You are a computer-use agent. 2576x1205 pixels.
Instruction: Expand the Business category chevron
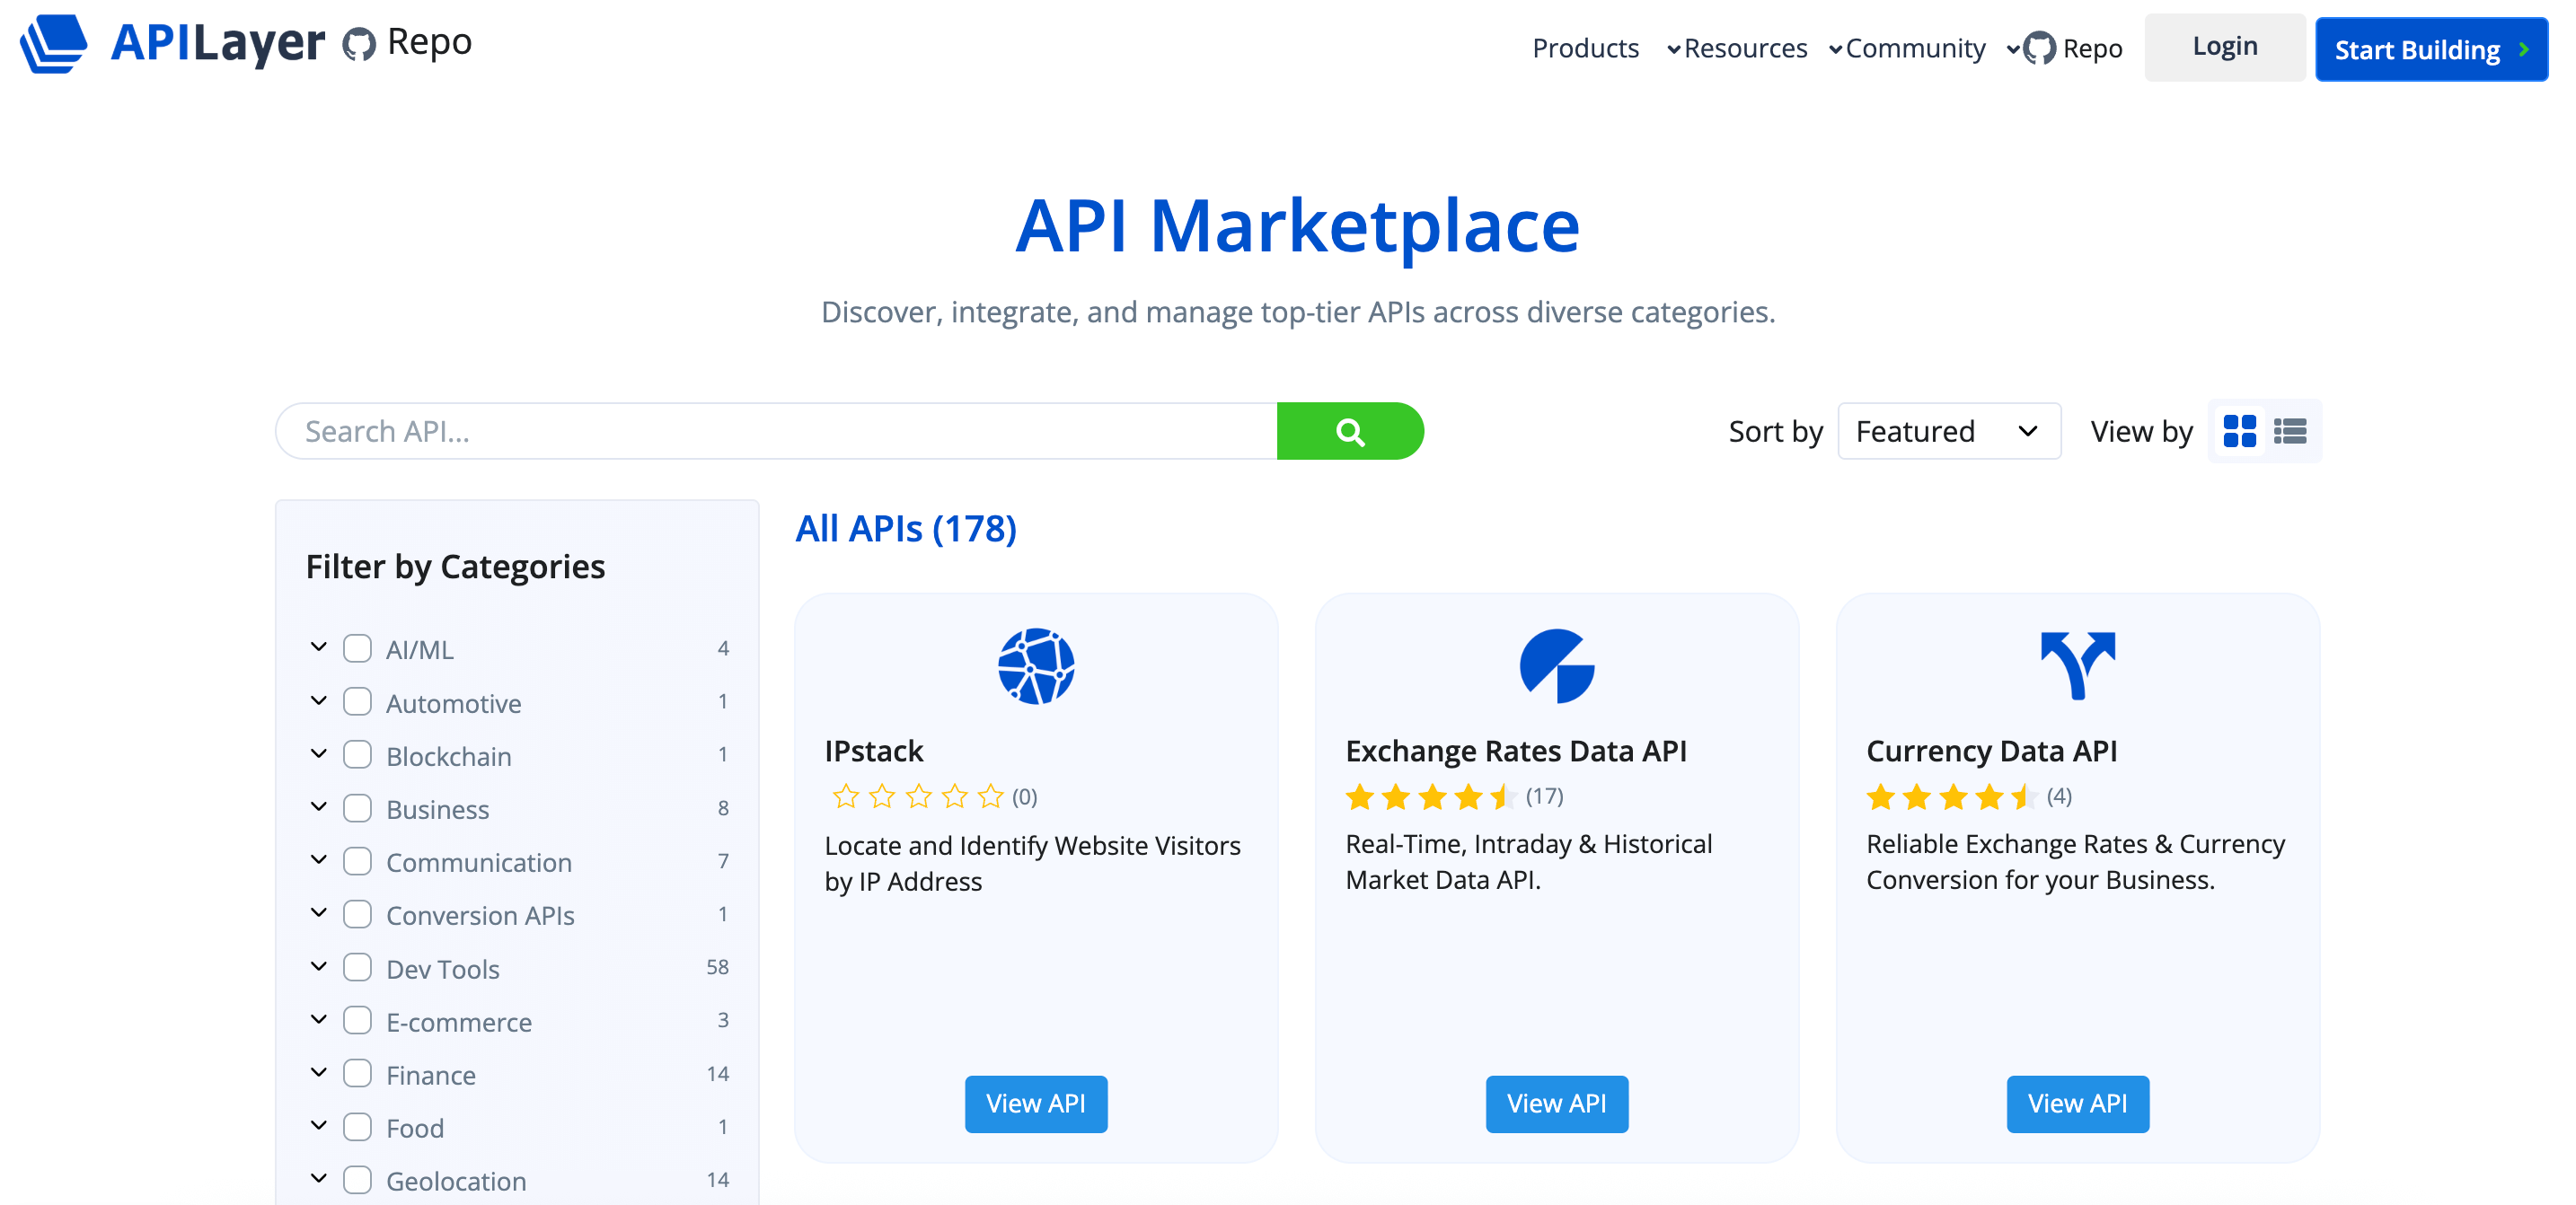(x=318, y=807)
